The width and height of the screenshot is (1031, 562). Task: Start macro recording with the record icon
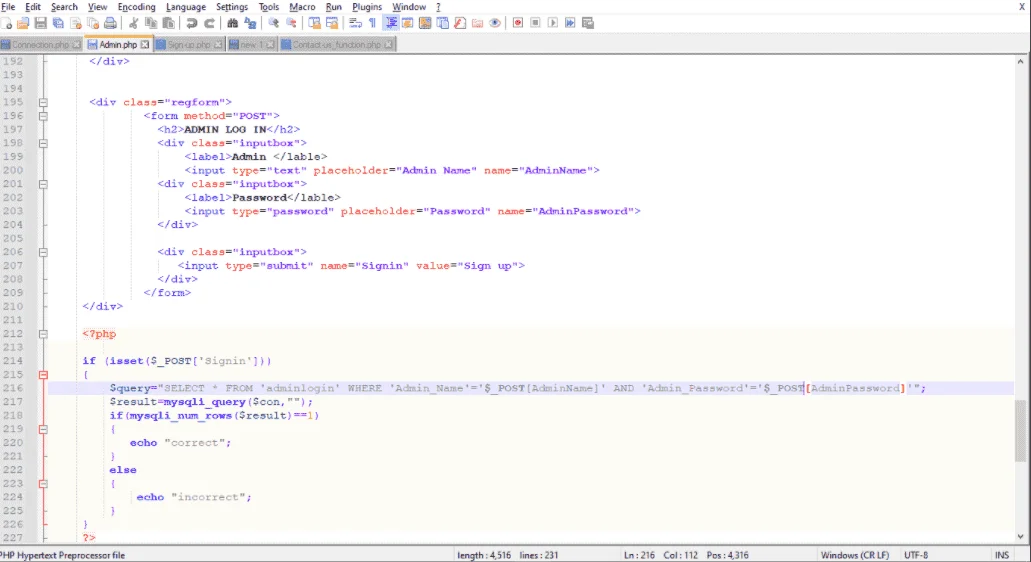[x=518, y=23]
